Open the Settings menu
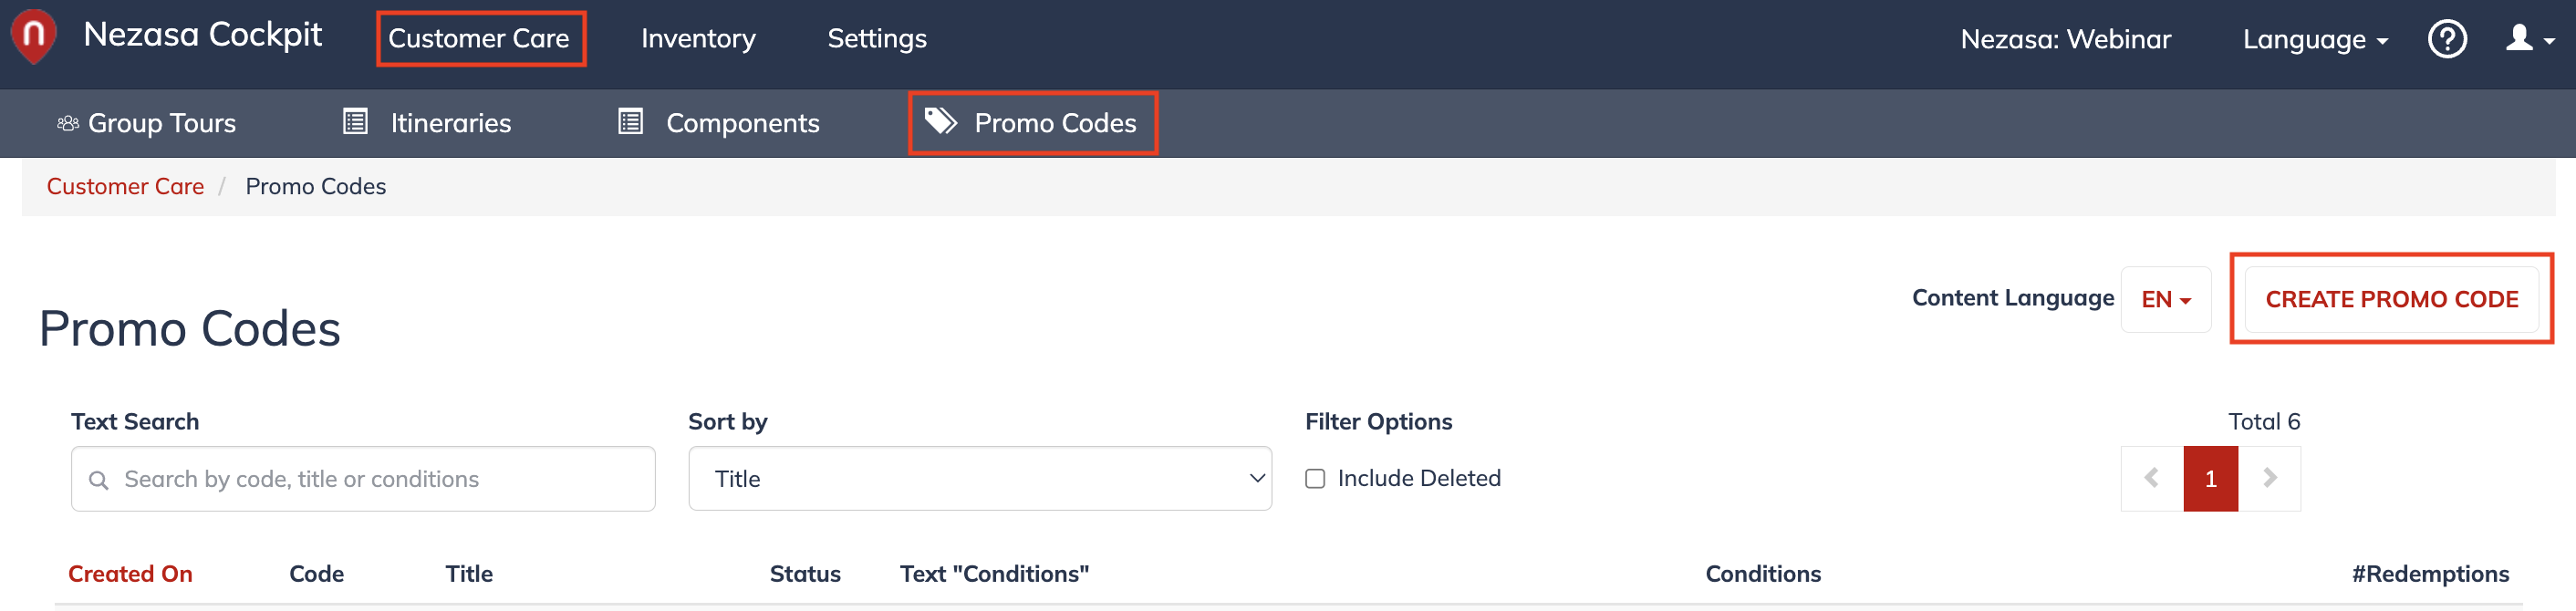This screenshot has width=2576, height=611. (x=877, y=39)
